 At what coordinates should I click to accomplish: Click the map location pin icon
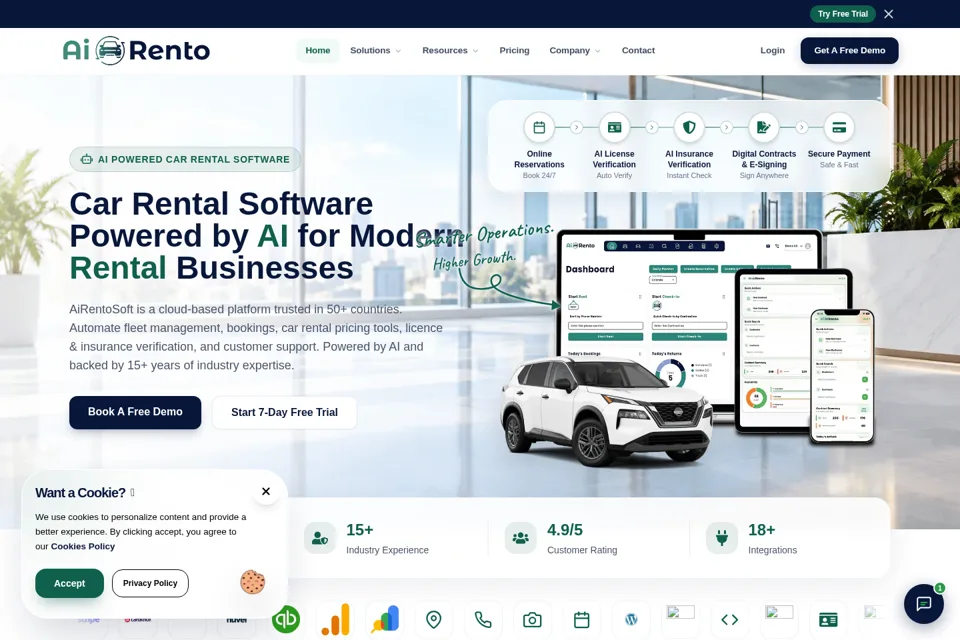[x=433, y=620]
